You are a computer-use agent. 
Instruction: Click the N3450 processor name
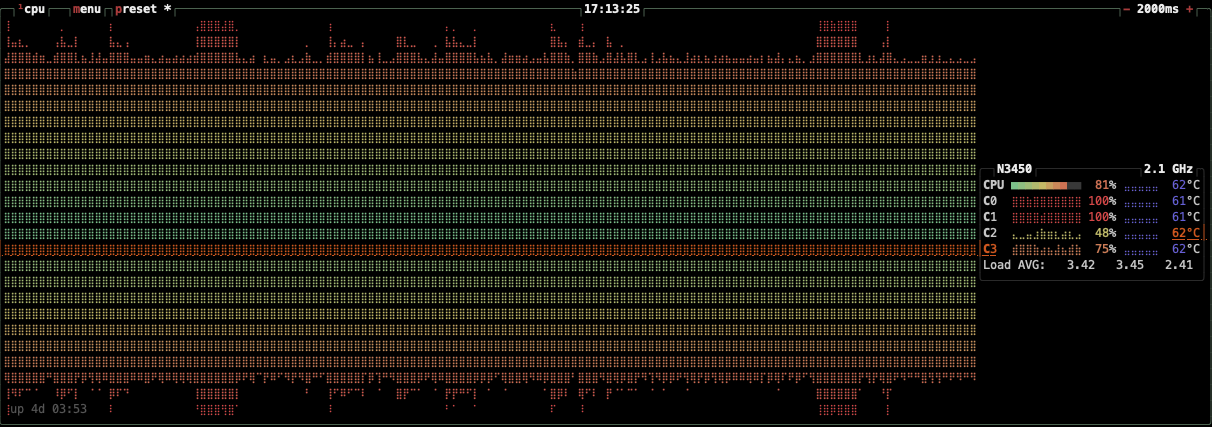[1014, 169]
